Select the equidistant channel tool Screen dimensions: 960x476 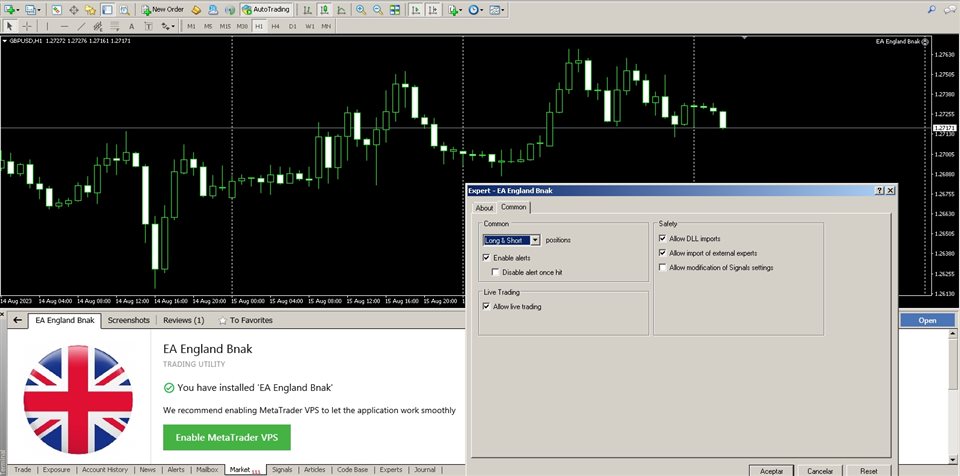tap(97, 26)
